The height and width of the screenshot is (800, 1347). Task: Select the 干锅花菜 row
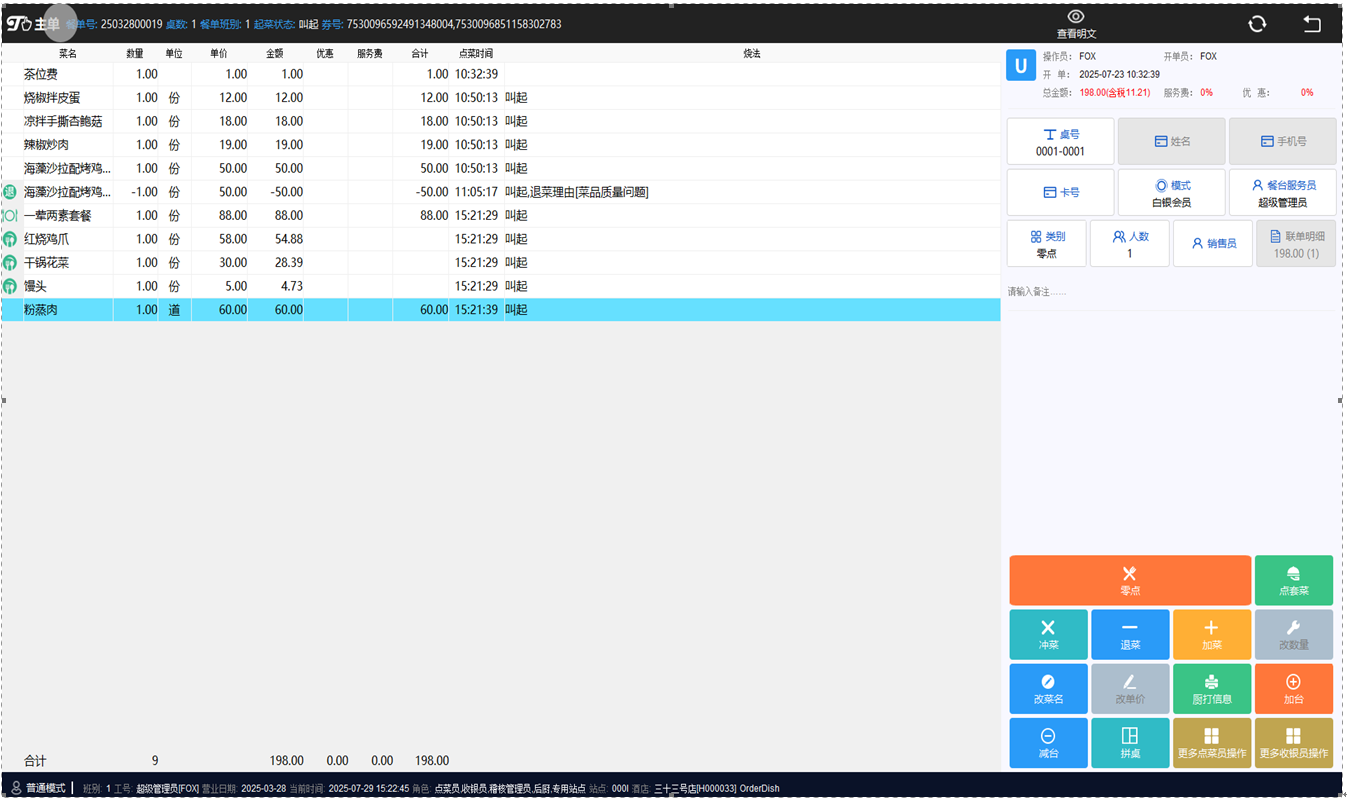(501, 262)
